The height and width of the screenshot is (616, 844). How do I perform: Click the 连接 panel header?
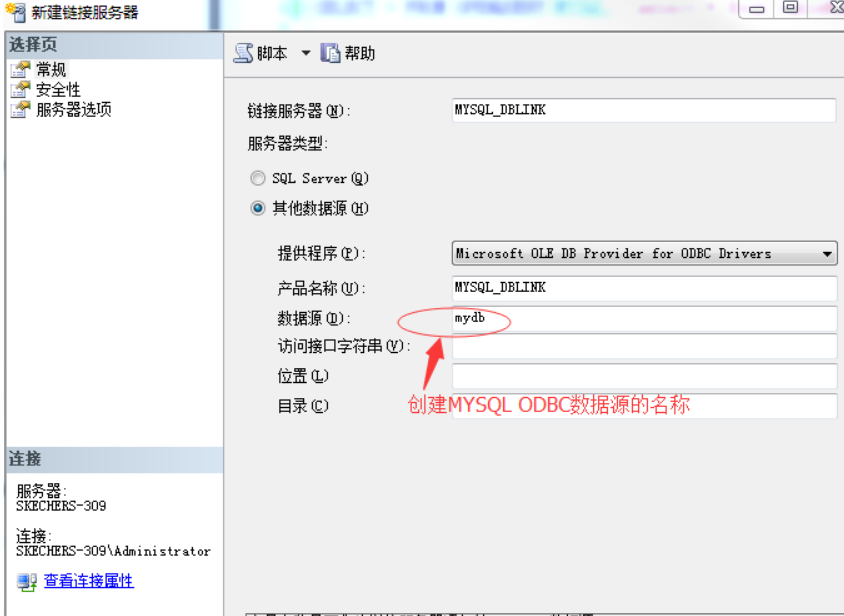pos(115,459)
